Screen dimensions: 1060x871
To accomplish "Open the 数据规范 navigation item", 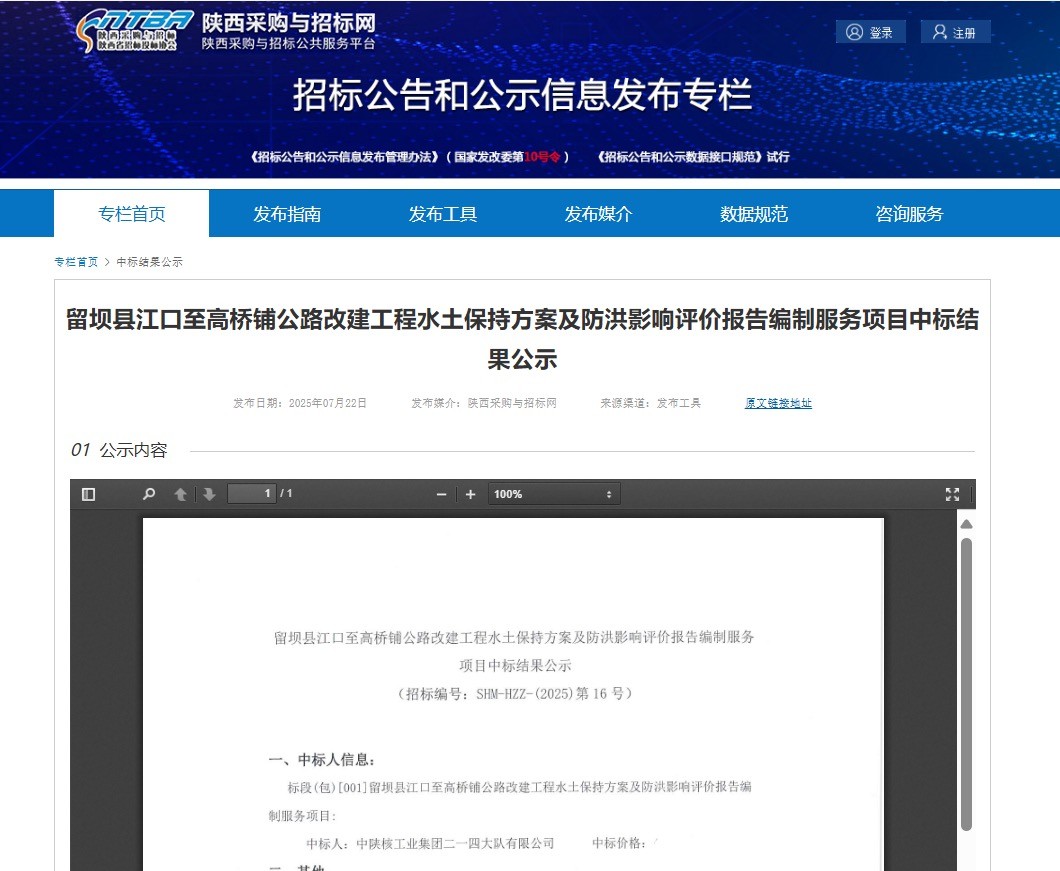I will [x=754, y=214].
